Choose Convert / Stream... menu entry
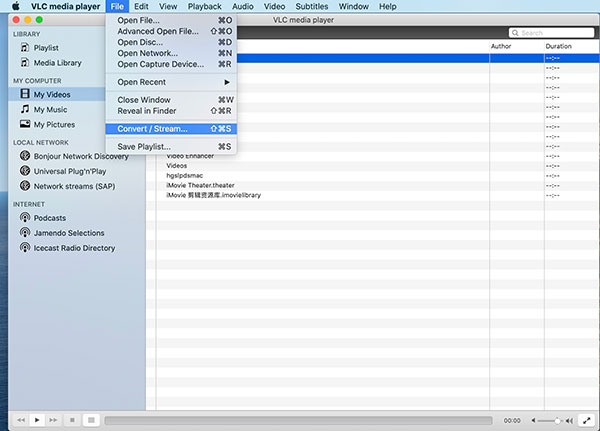The image size is (600, 431). pyautogui.click(x=171, y=129)
